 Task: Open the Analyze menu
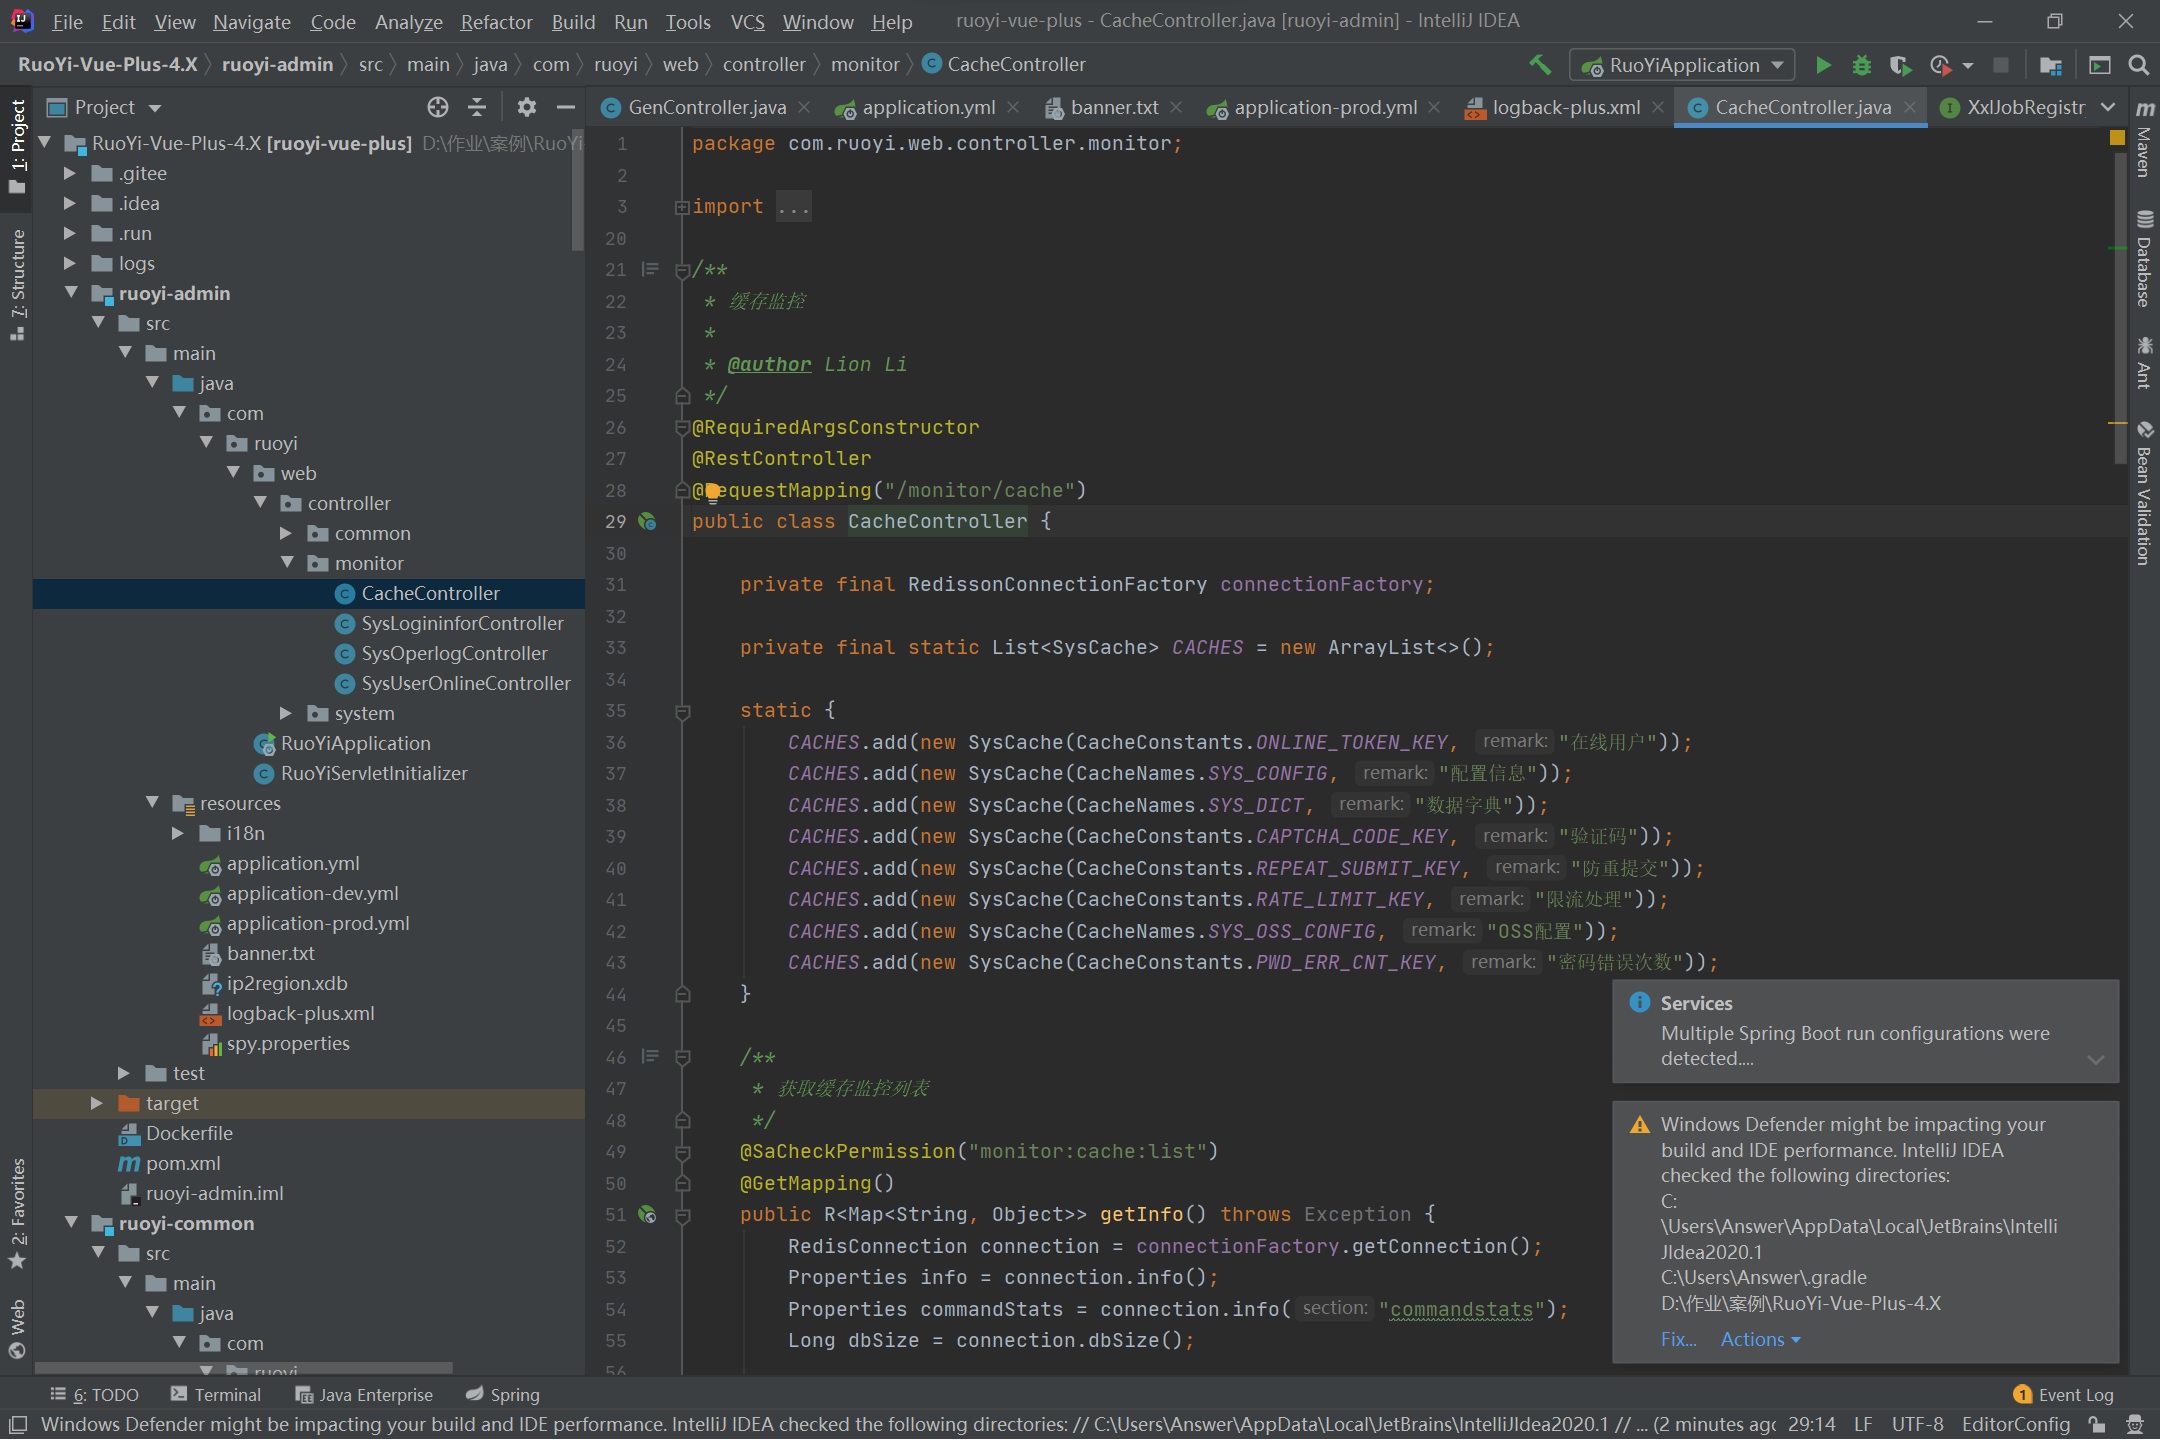(x=408, y=21)
